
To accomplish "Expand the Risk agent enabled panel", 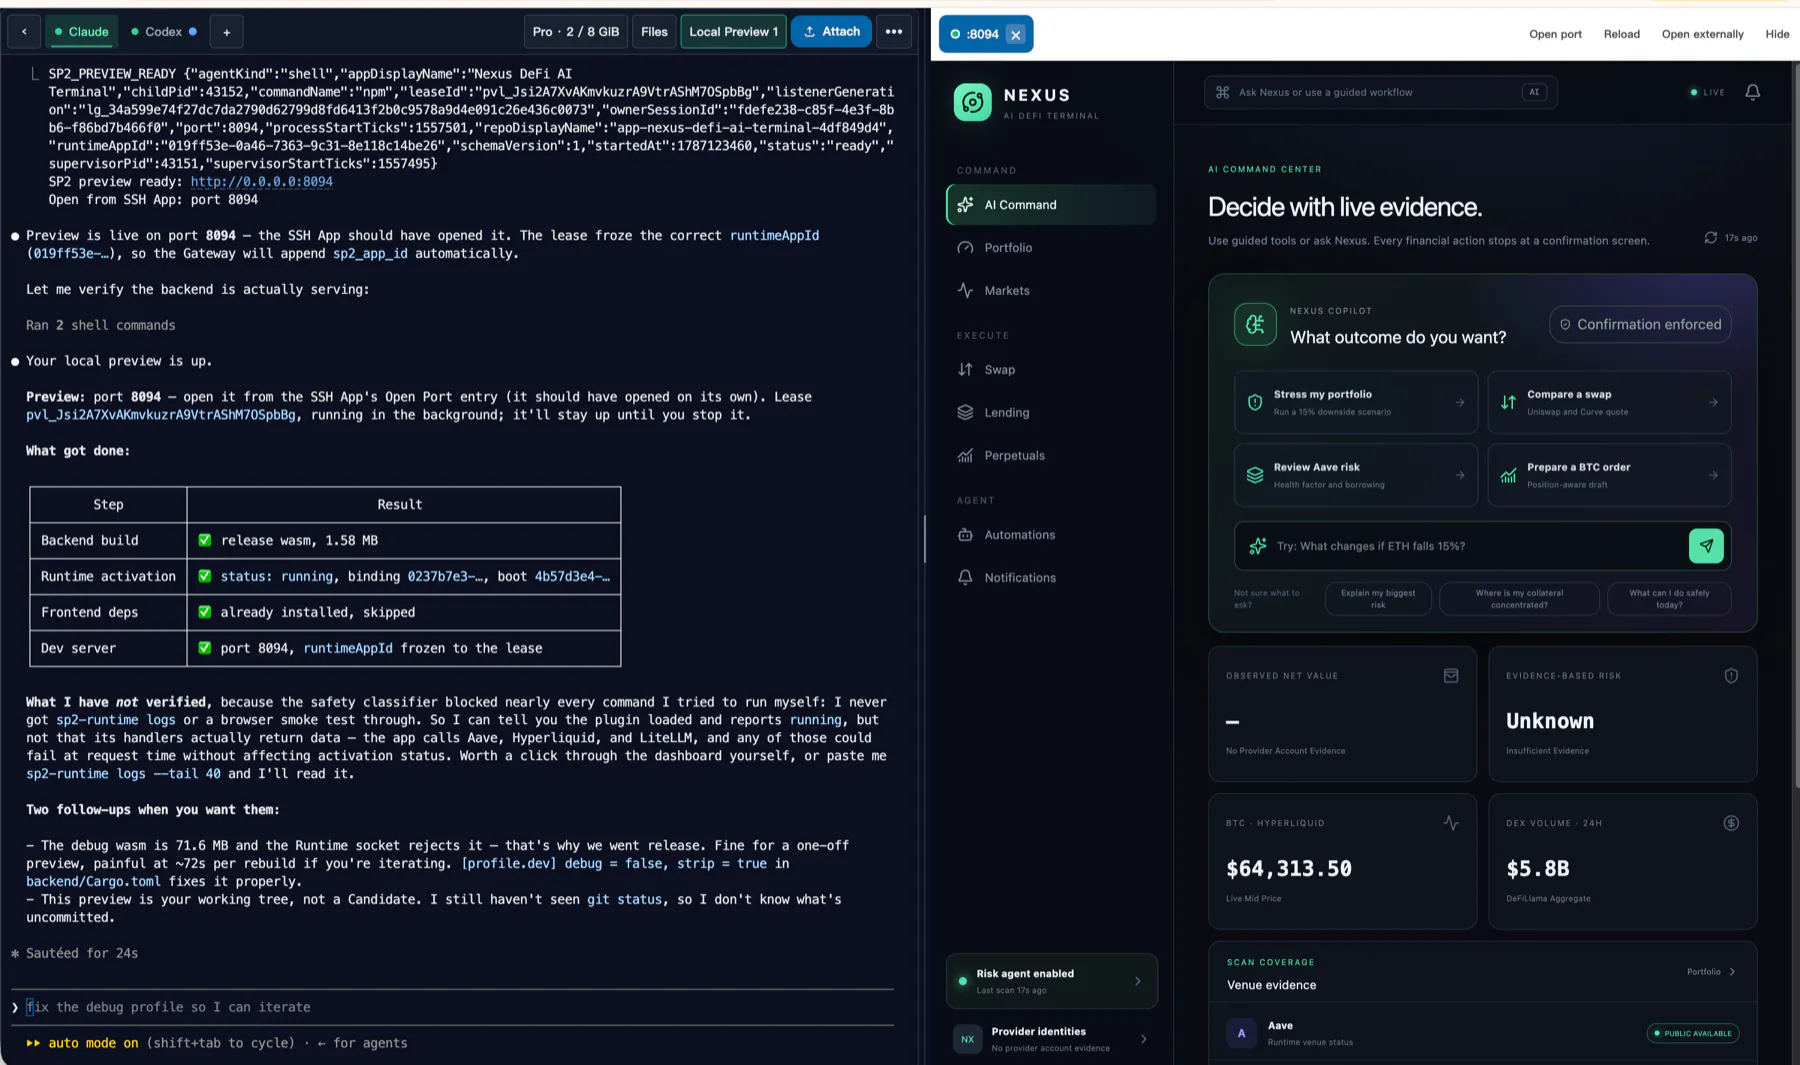I will click(x=1051, y=981).
